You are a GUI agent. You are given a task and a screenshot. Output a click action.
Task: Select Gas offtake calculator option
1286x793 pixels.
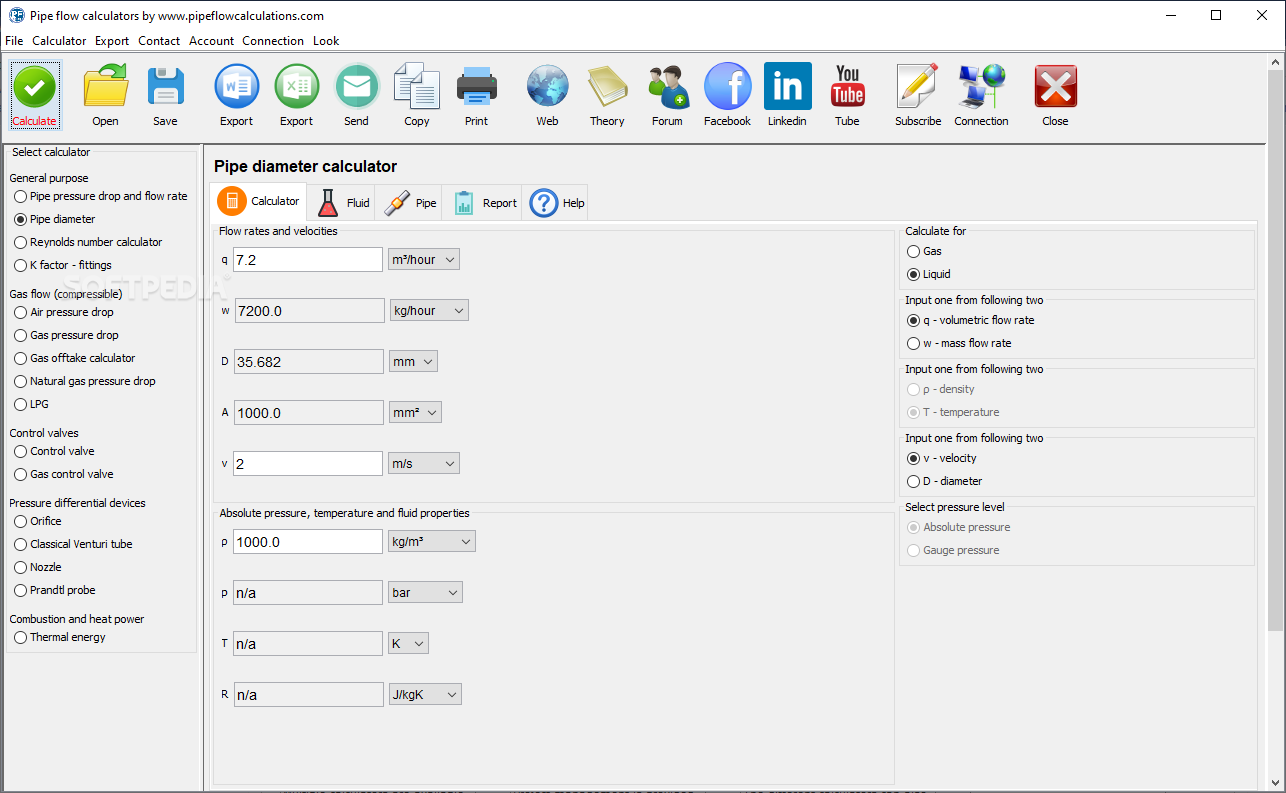coord(75,358)
